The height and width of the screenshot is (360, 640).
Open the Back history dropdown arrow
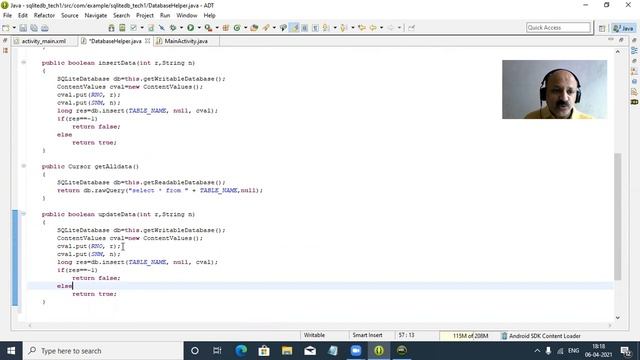[381, 28]
